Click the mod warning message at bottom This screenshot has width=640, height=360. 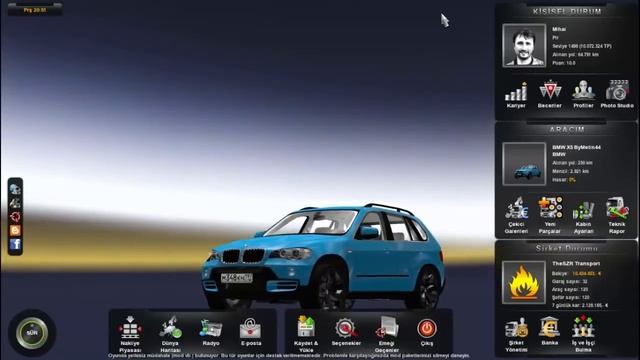(289, 356)
